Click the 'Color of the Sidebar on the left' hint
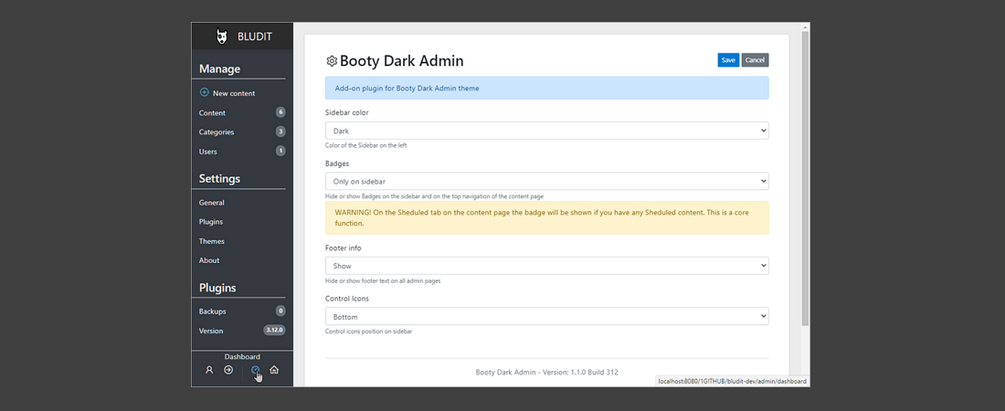The image size is (1005, 411). tap(366, 146)
